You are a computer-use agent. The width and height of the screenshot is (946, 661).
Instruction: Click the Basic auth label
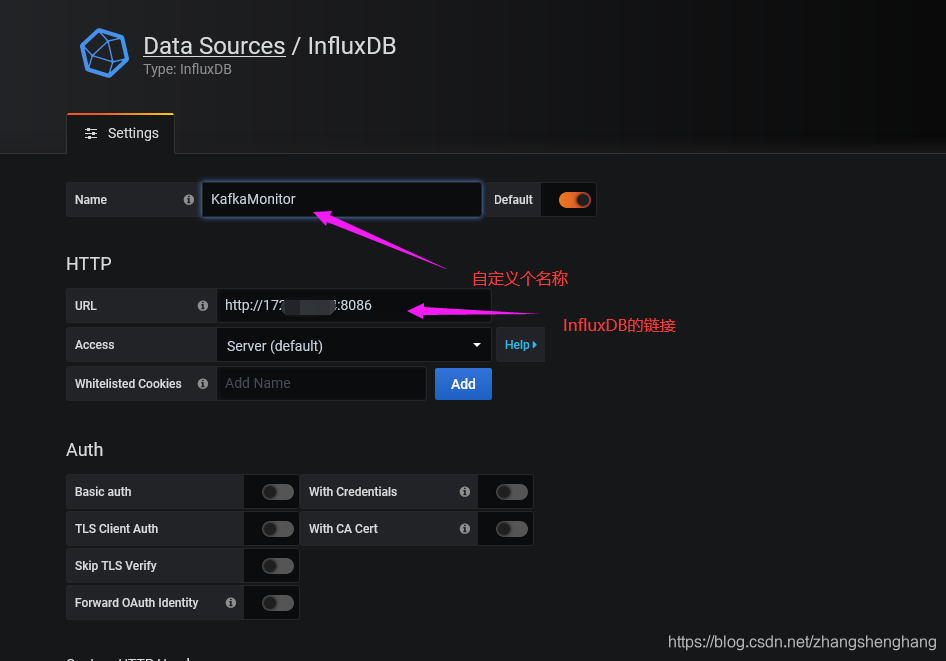click(x=103, y=492)
